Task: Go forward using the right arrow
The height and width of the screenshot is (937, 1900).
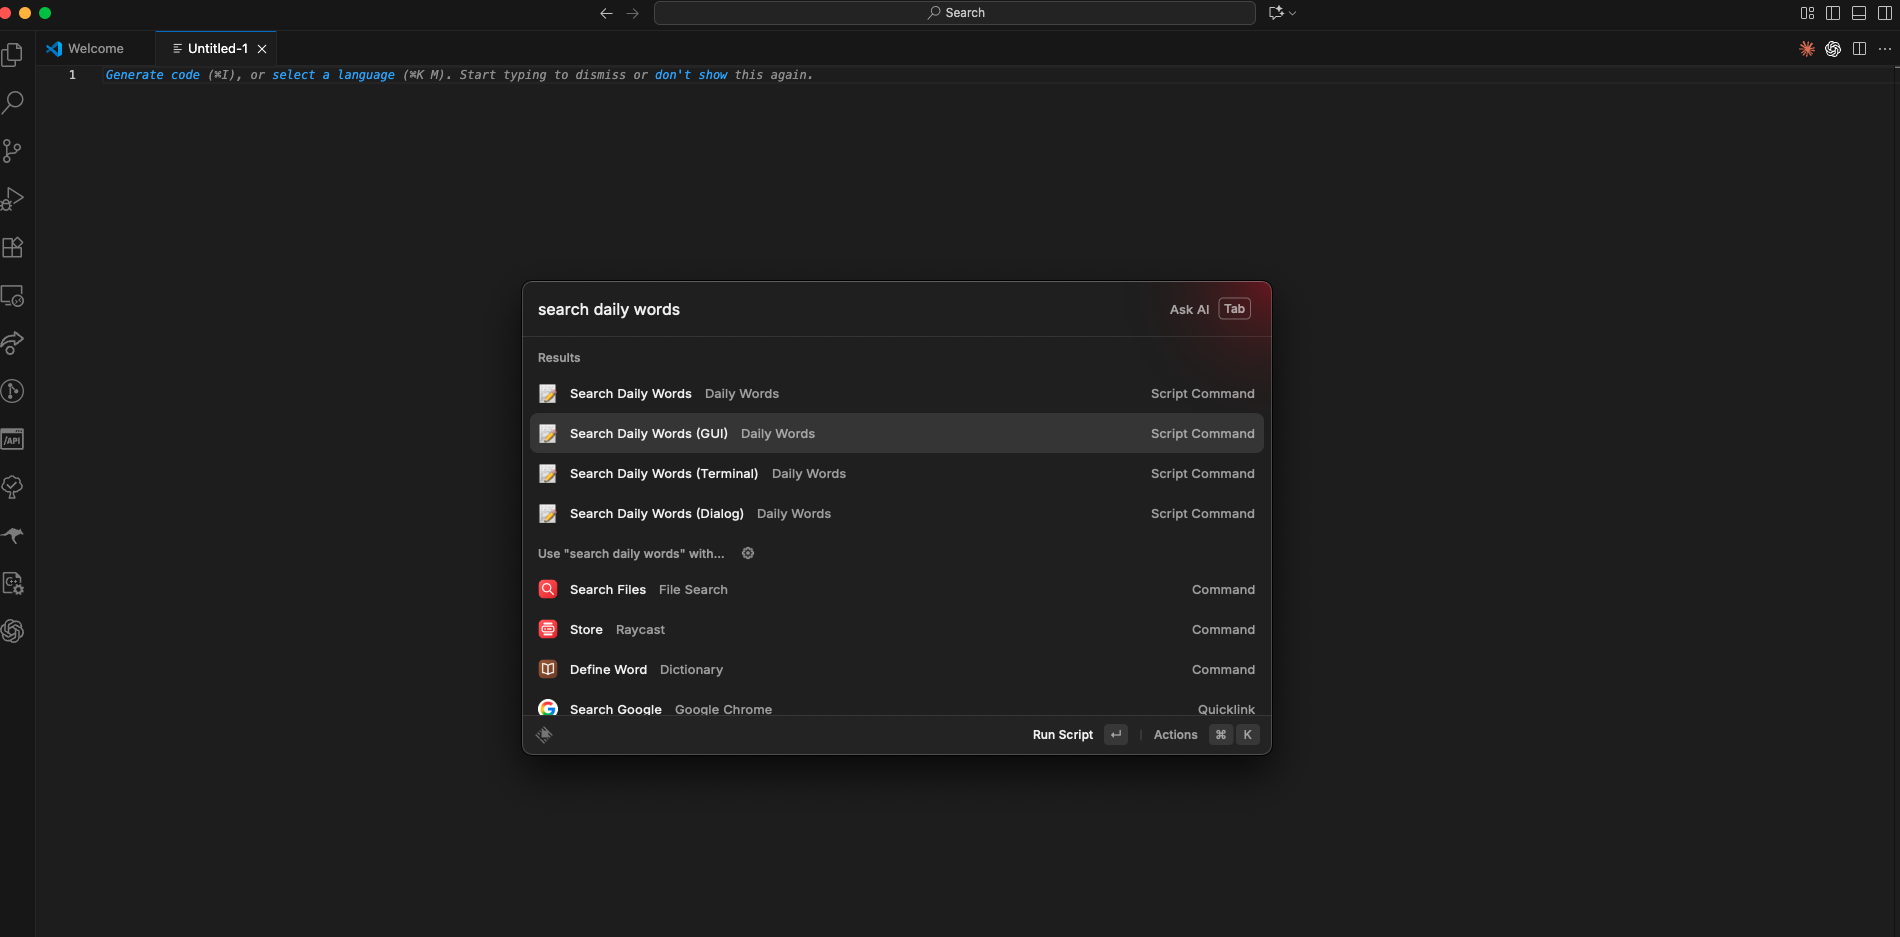Action: [632, 13]
